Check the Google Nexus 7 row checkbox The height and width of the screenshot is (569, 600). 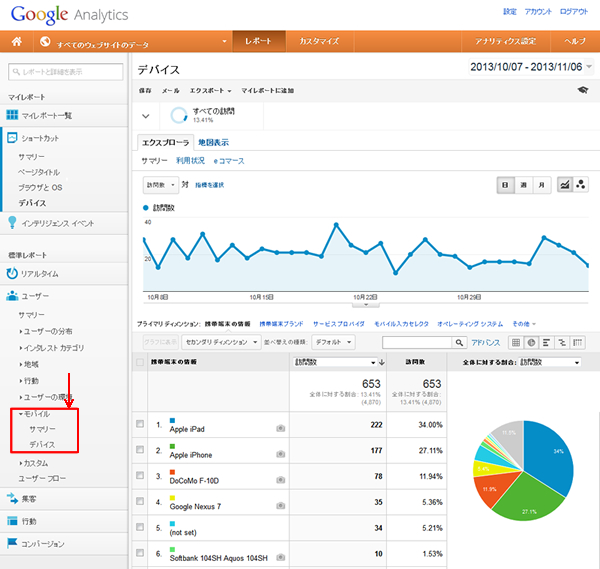tap(140, 501)
